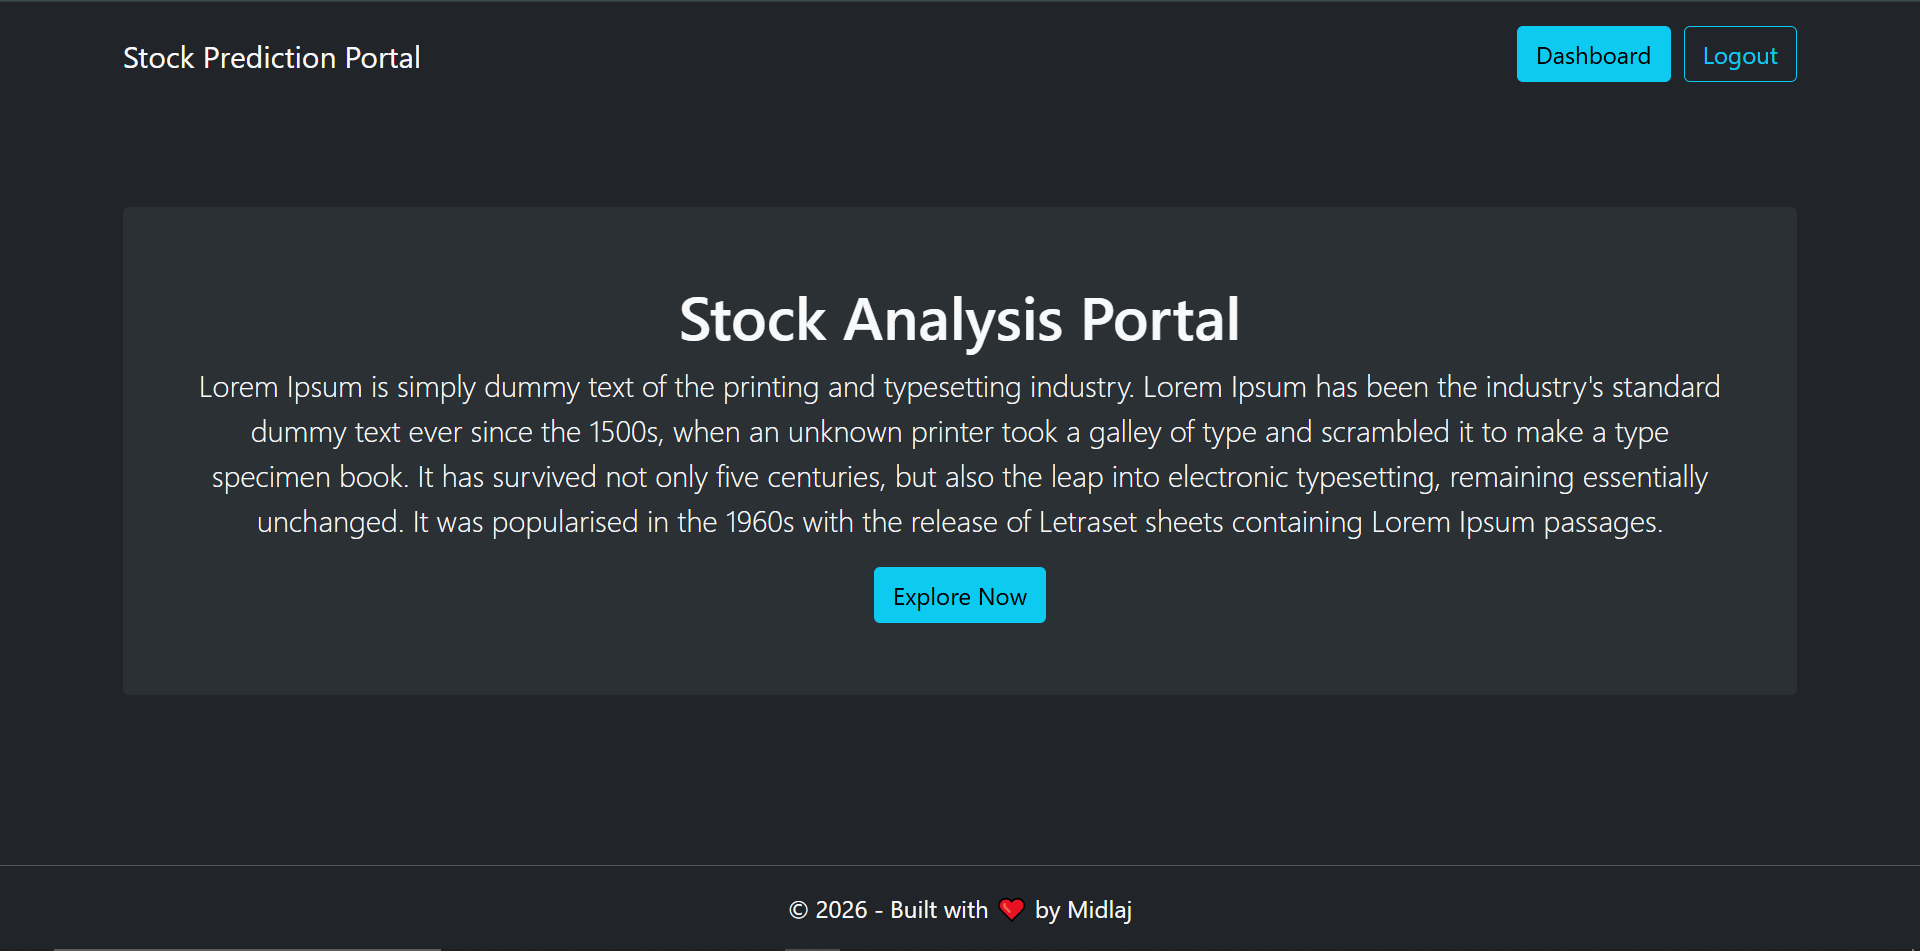The height and width of the screenshot is (951, 1920).
Task: Go home via Stock Prediction Portal brand
Action: point(271,58)
